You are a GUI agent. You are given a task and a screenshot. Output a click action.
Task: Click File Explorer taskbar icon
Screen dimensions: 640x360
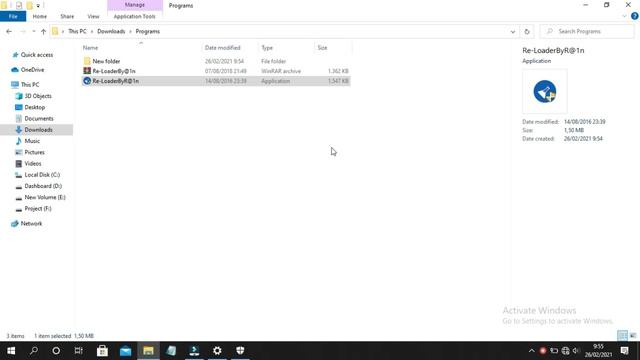click(x=148, y=351)
